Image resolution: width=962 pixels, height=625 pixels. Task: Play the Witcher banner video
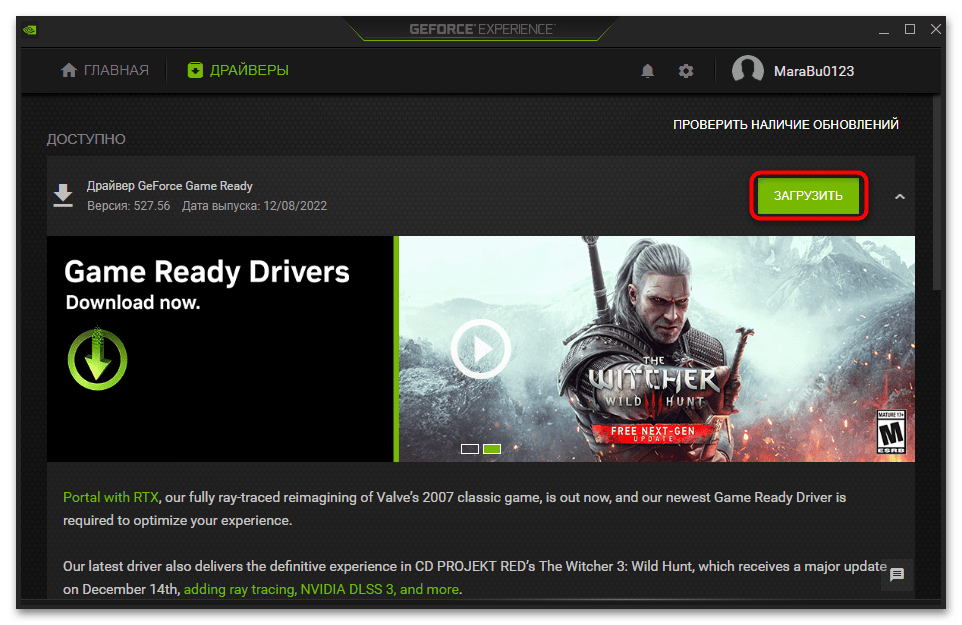click(480, 349)
